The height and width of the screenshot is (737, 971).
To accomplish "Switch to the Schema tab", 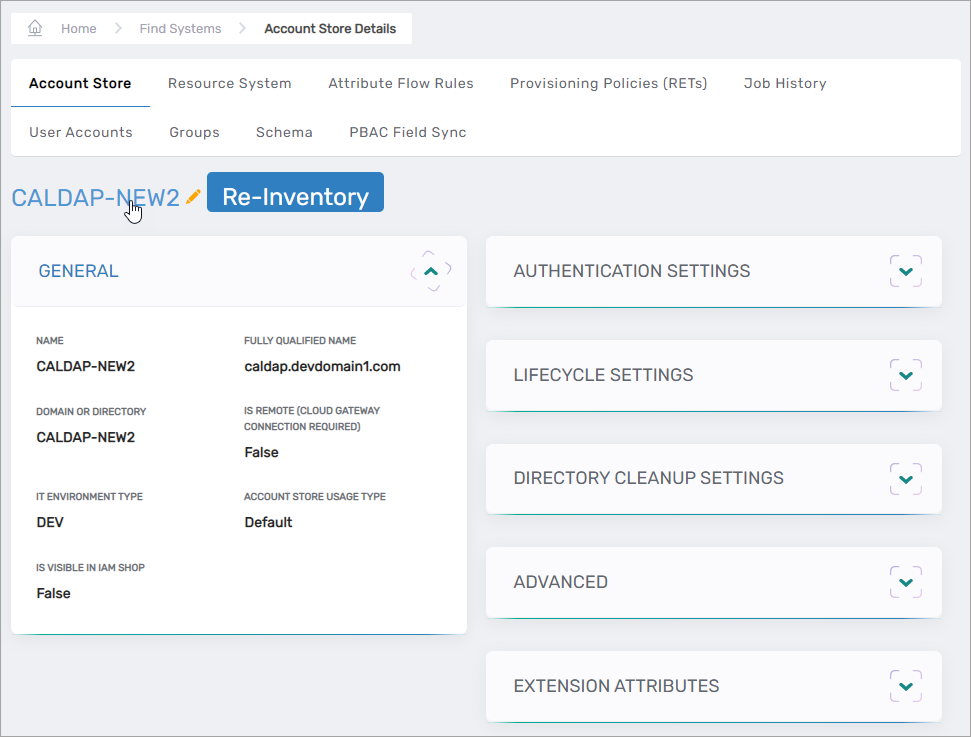I will pyautogui.click(x=284, y=132).
